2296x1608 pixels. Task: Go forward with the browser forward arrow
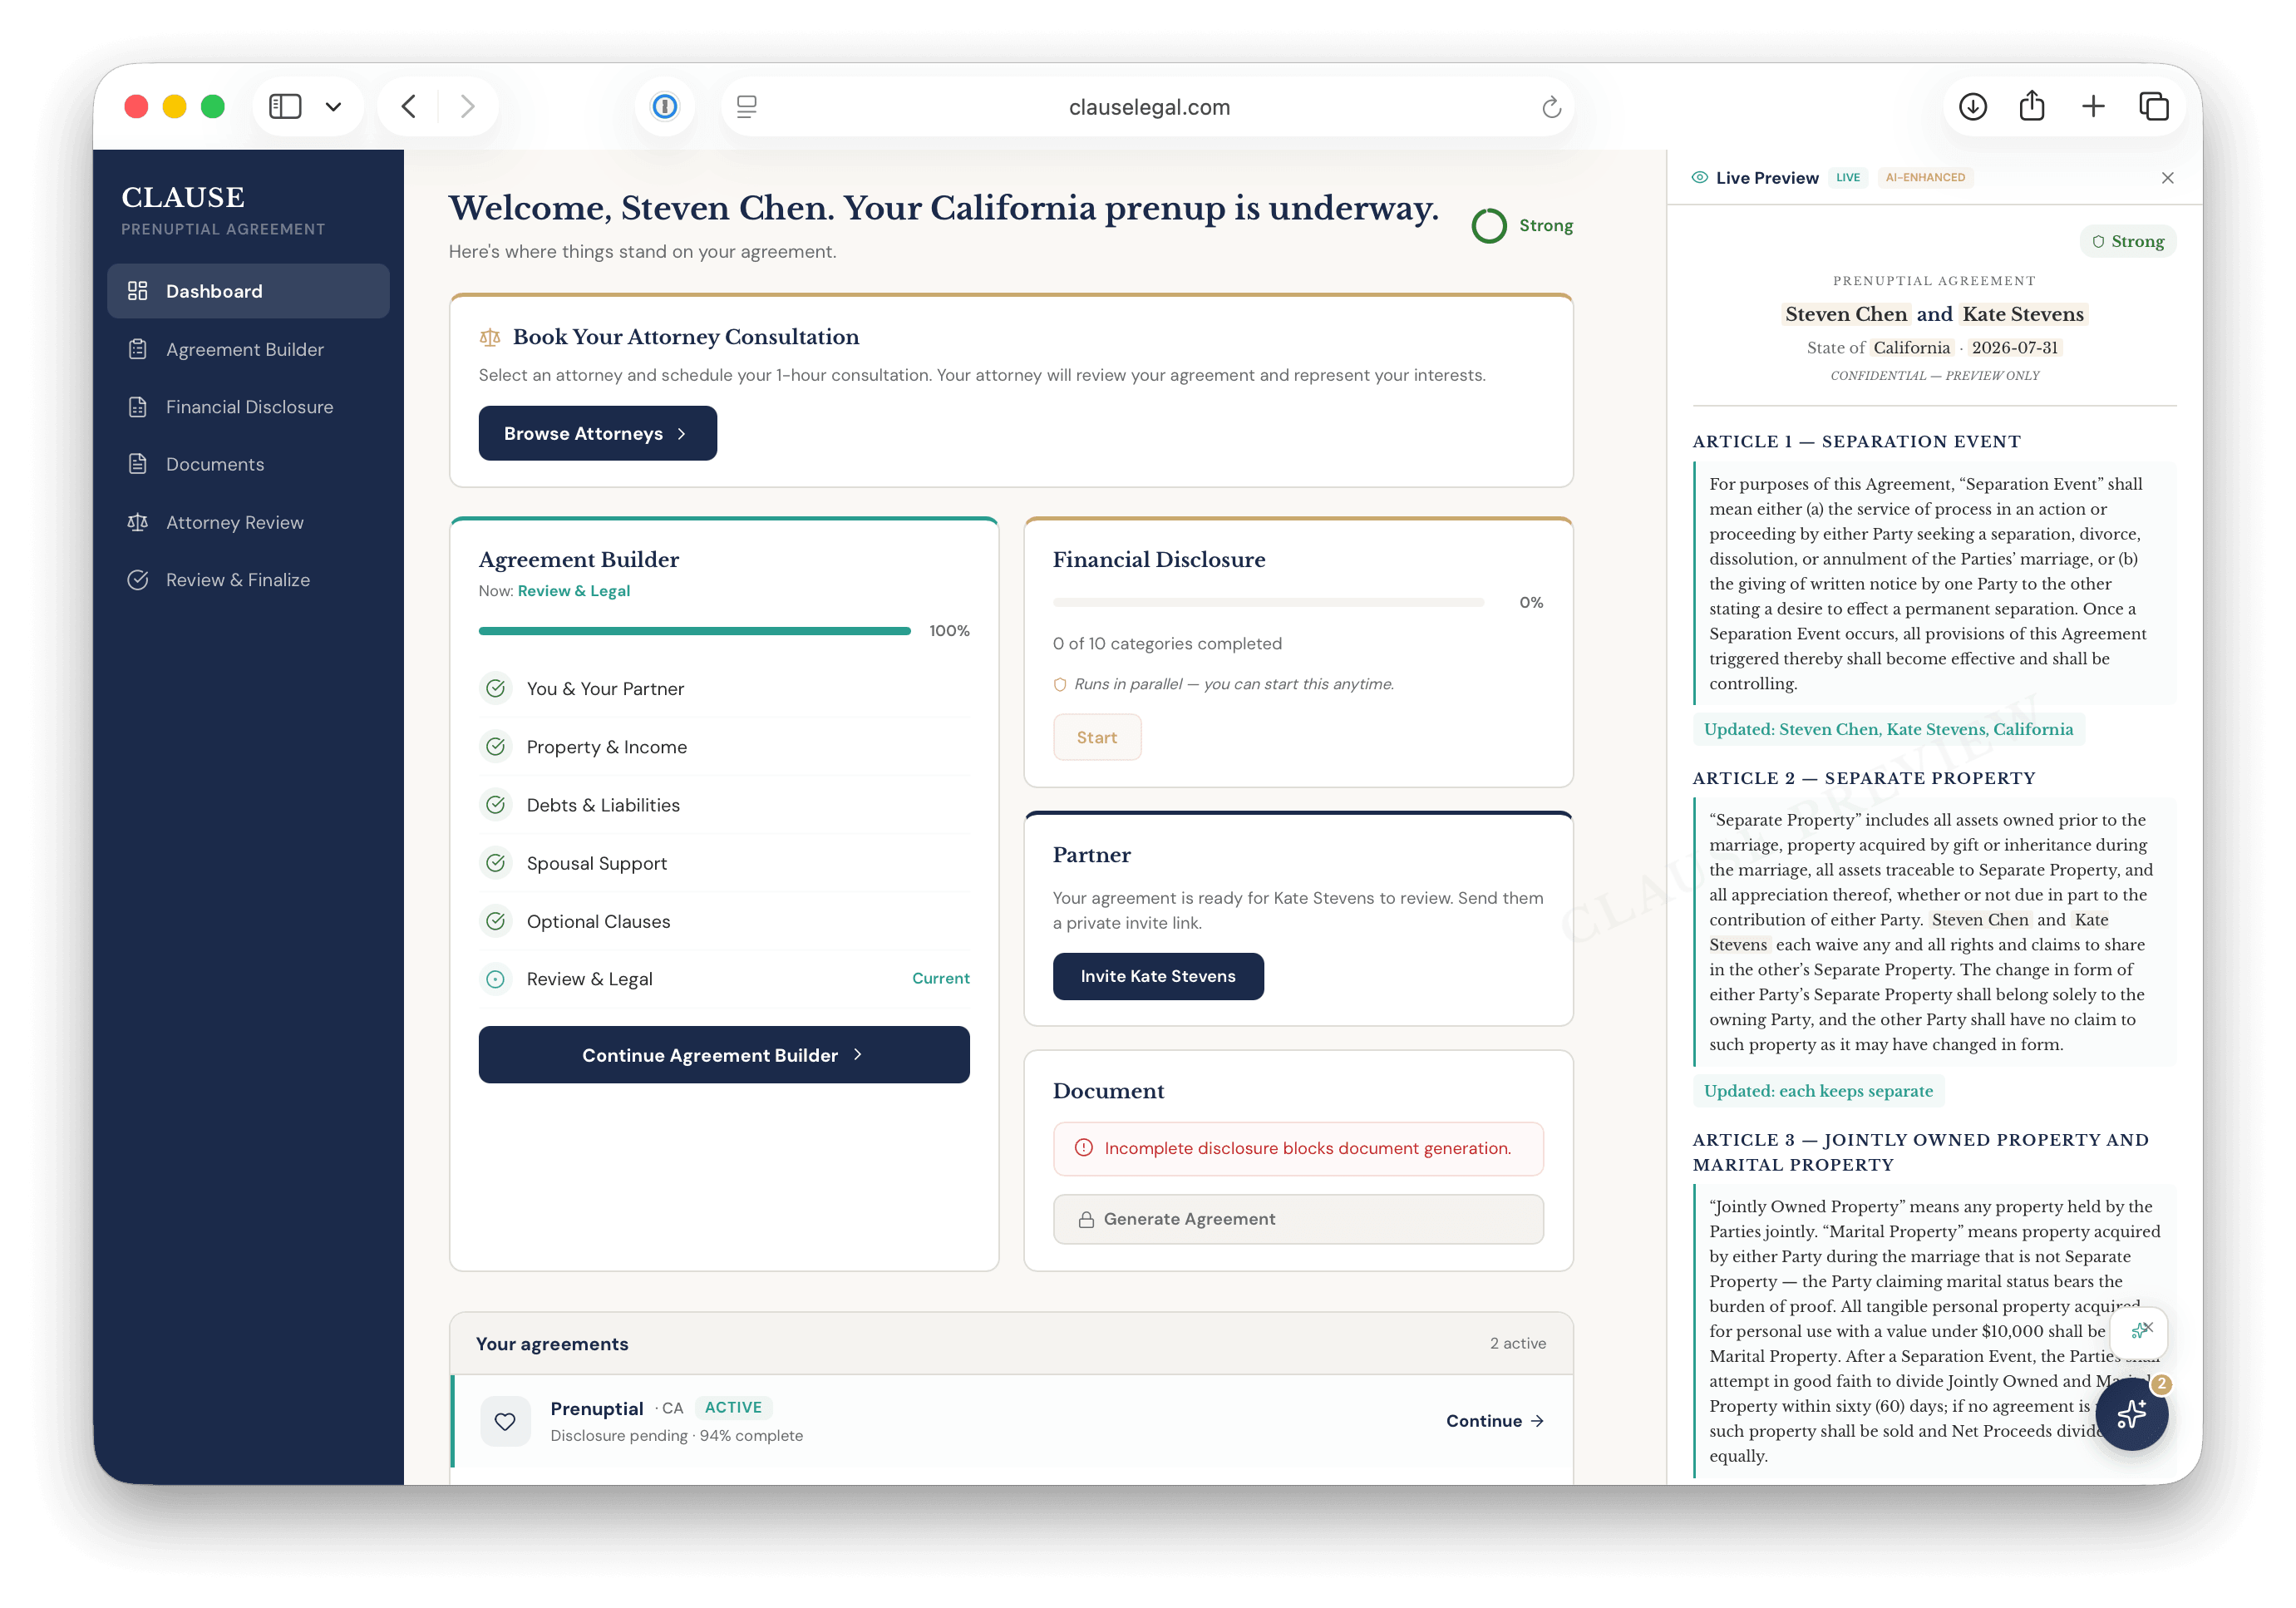point(467,106)
